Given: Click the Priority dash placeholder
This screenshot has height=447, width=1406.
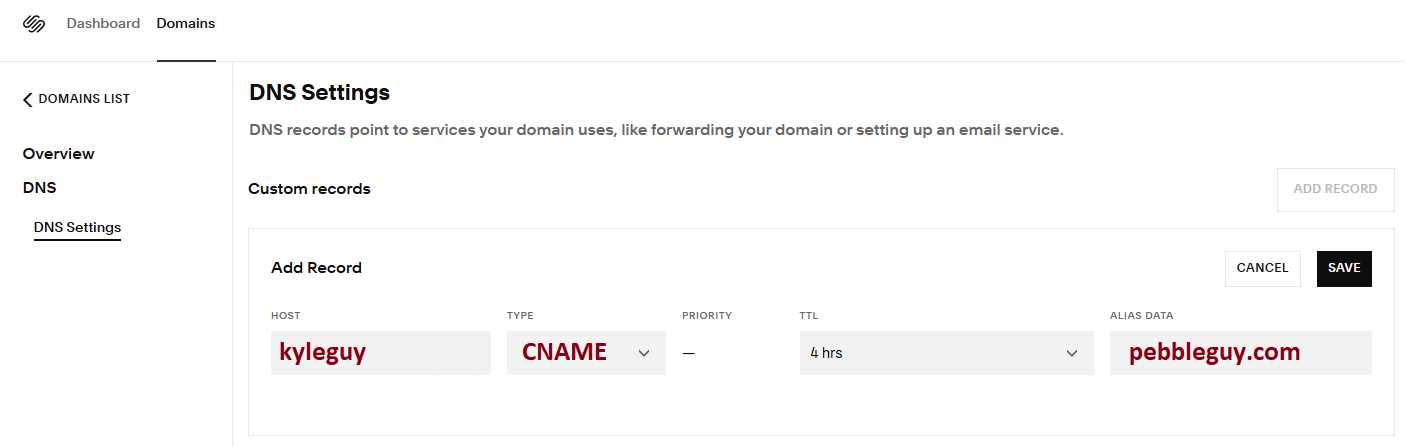Looking at the screenshot, I should click(x=688, y=353).
